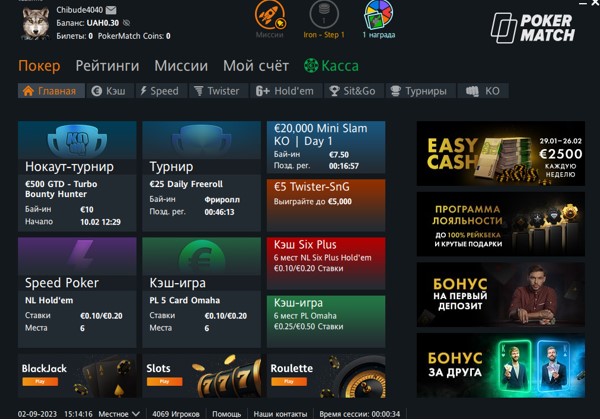Open the colorful rewards wheel icon
The image size is (600, 420).
coord(378,15)
